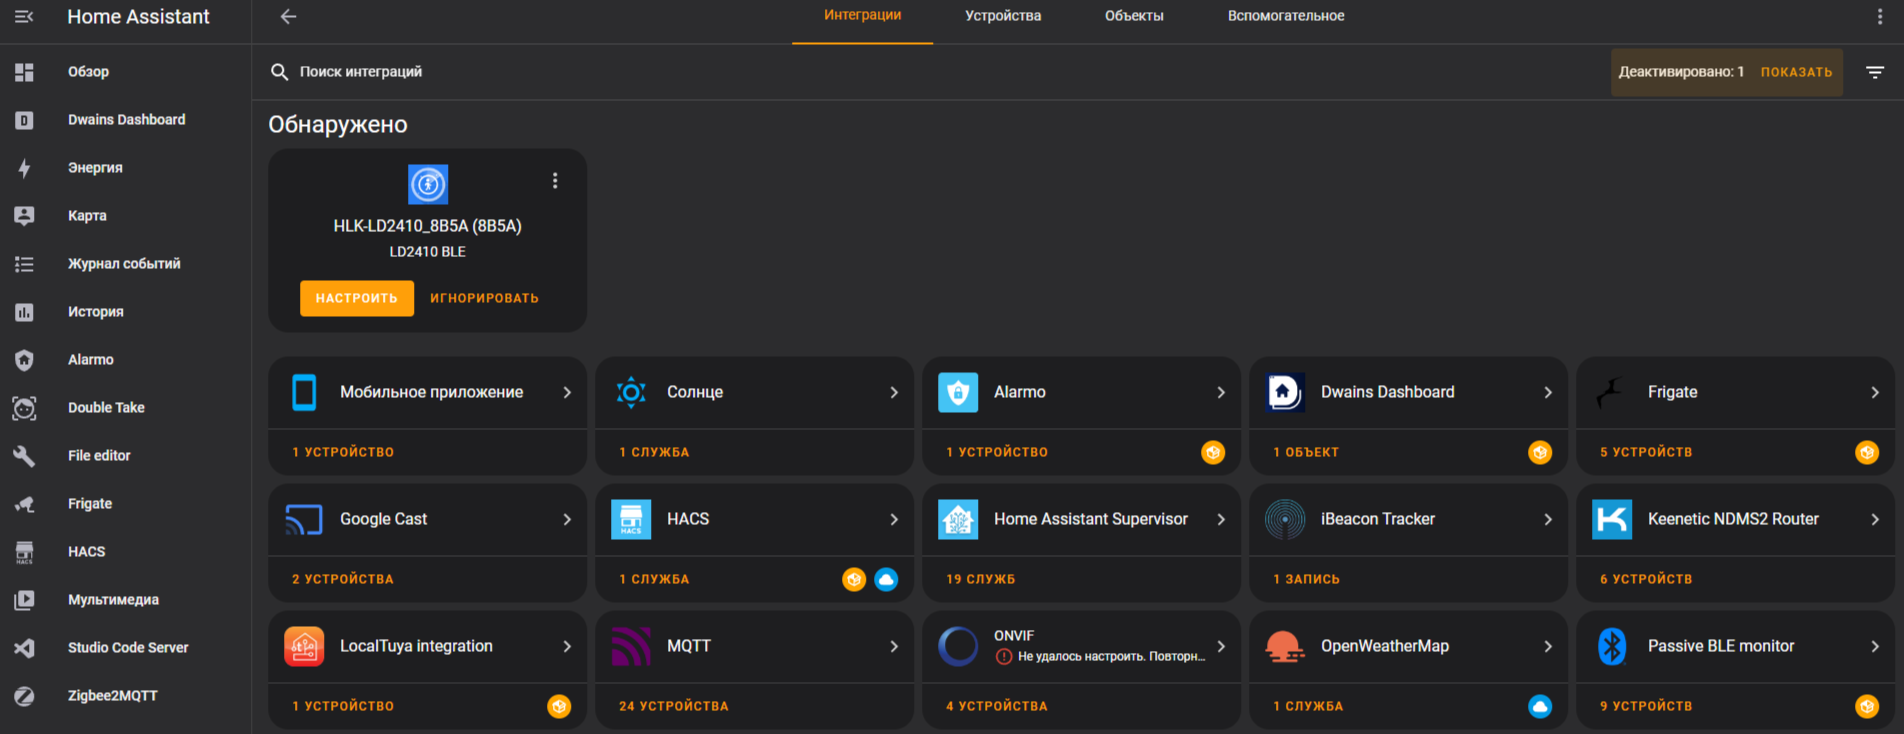Switch to the Интеграции tab

tap(862, 16)
